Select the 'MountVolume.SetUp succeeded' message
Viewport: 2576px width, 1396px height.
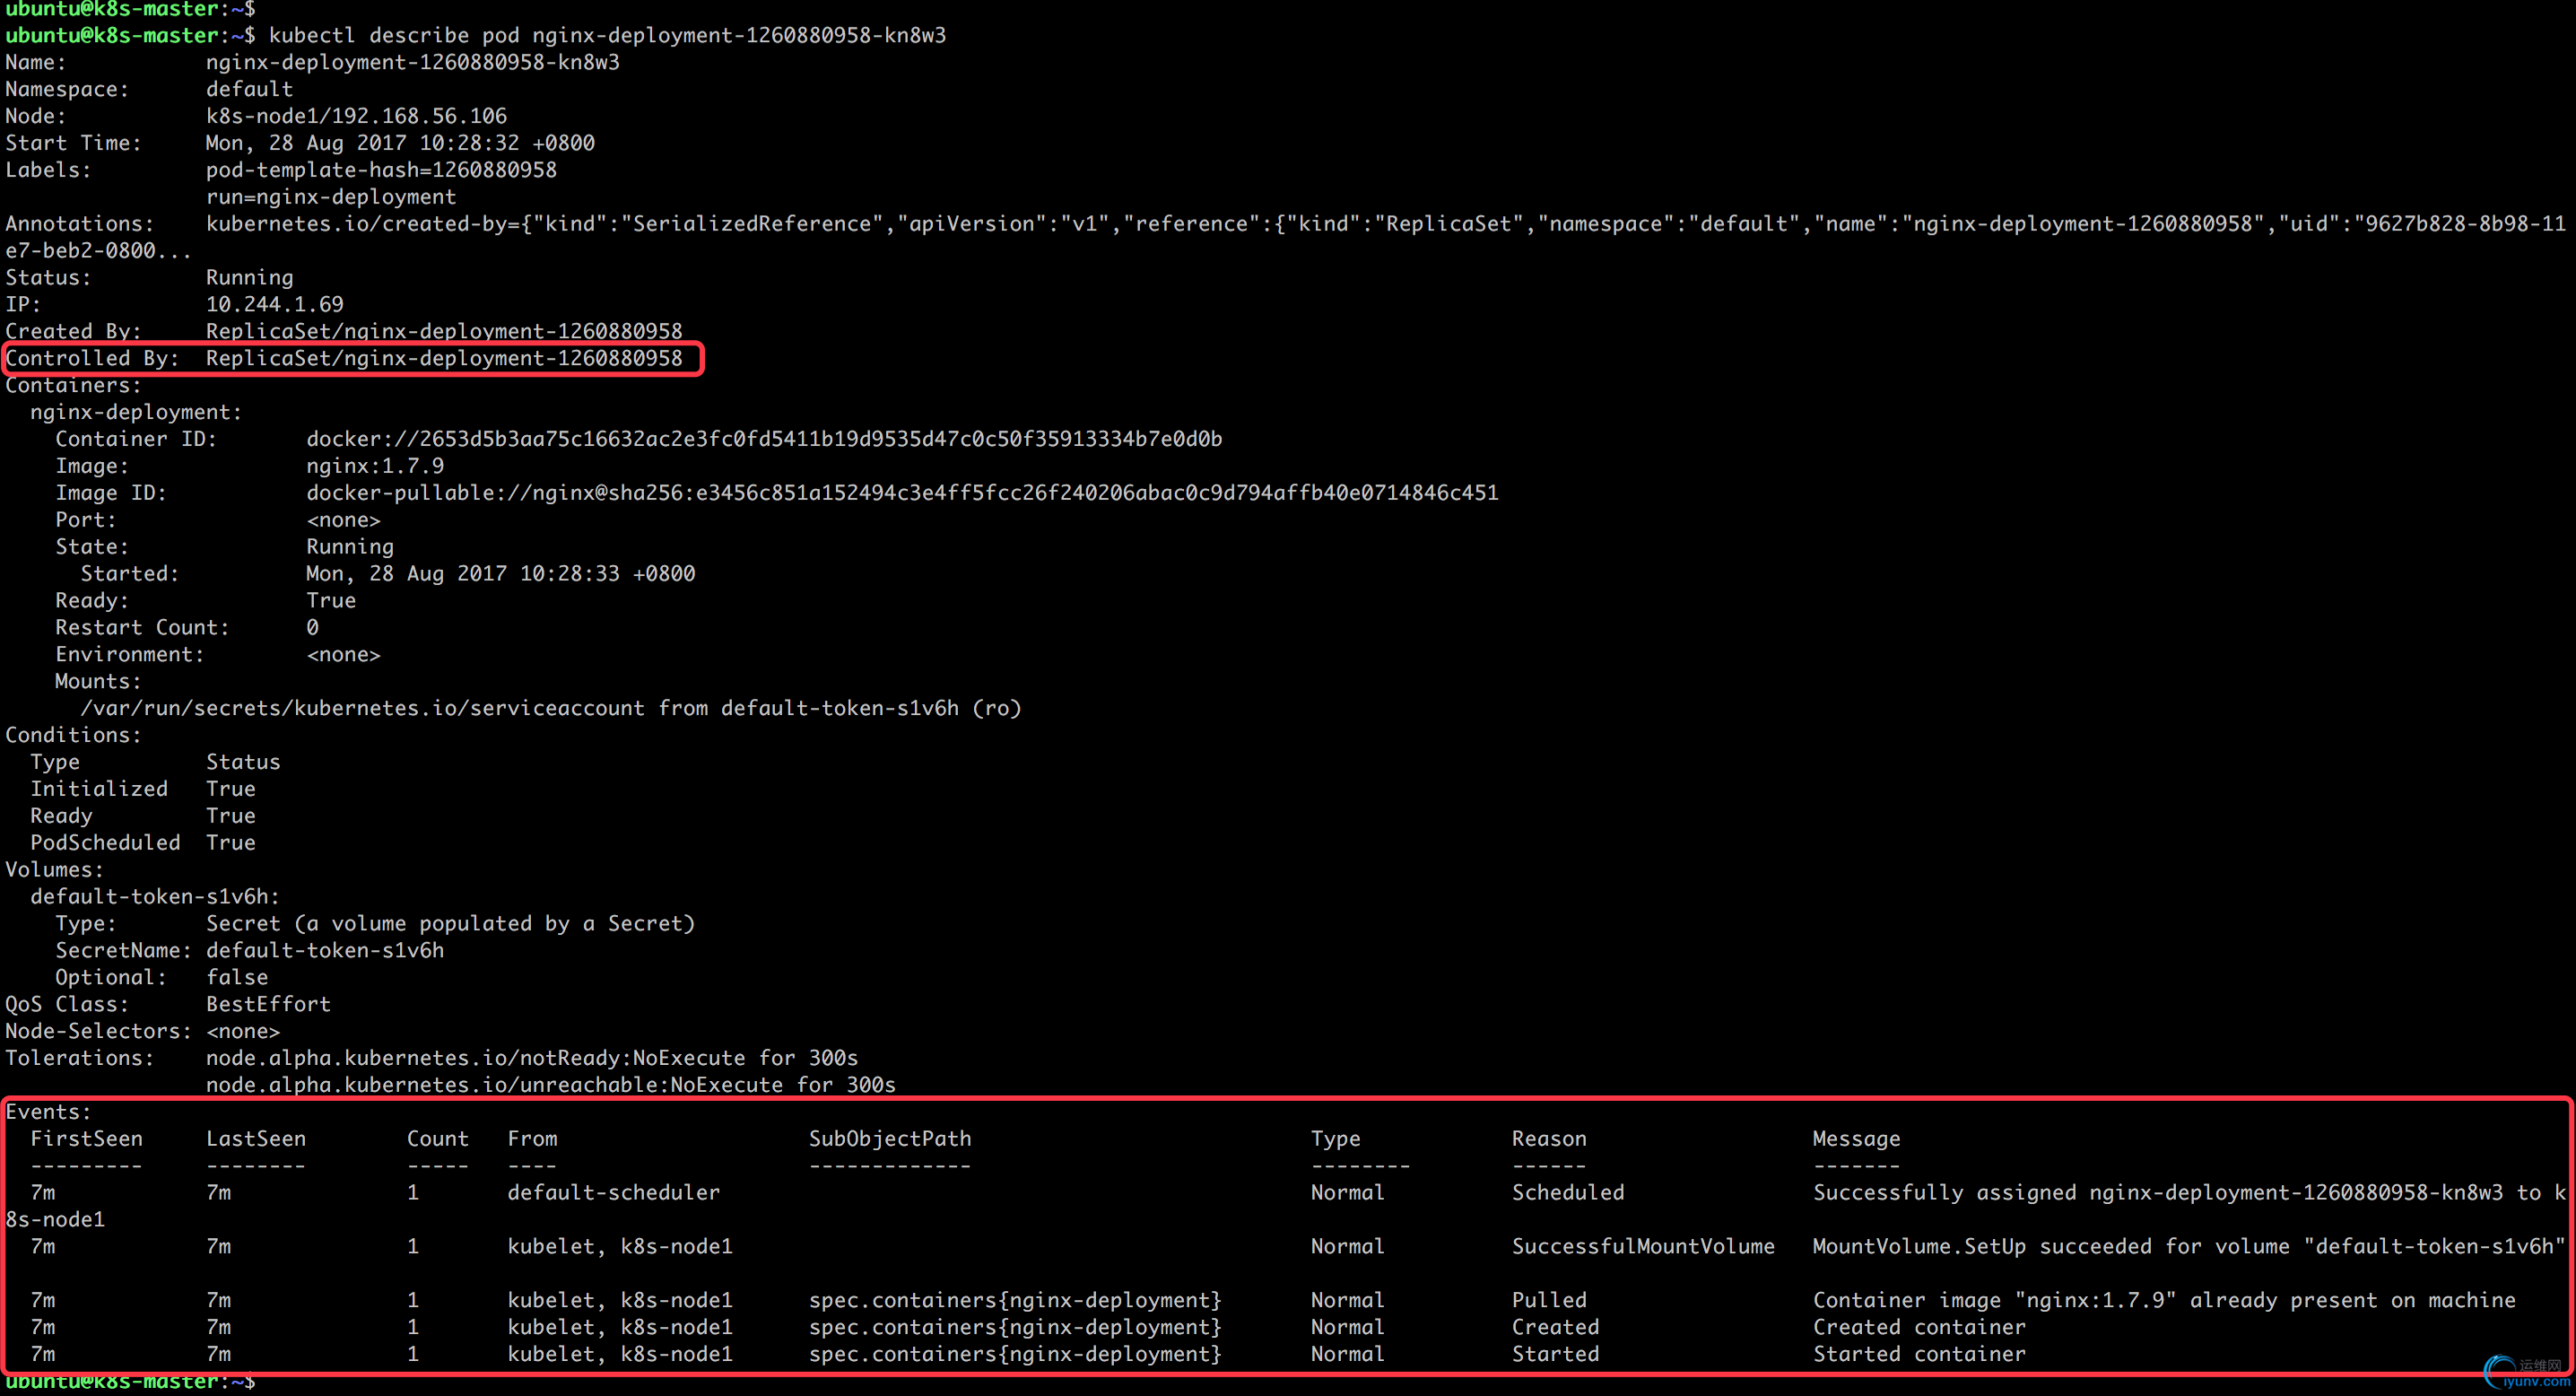[2189, 1247]
